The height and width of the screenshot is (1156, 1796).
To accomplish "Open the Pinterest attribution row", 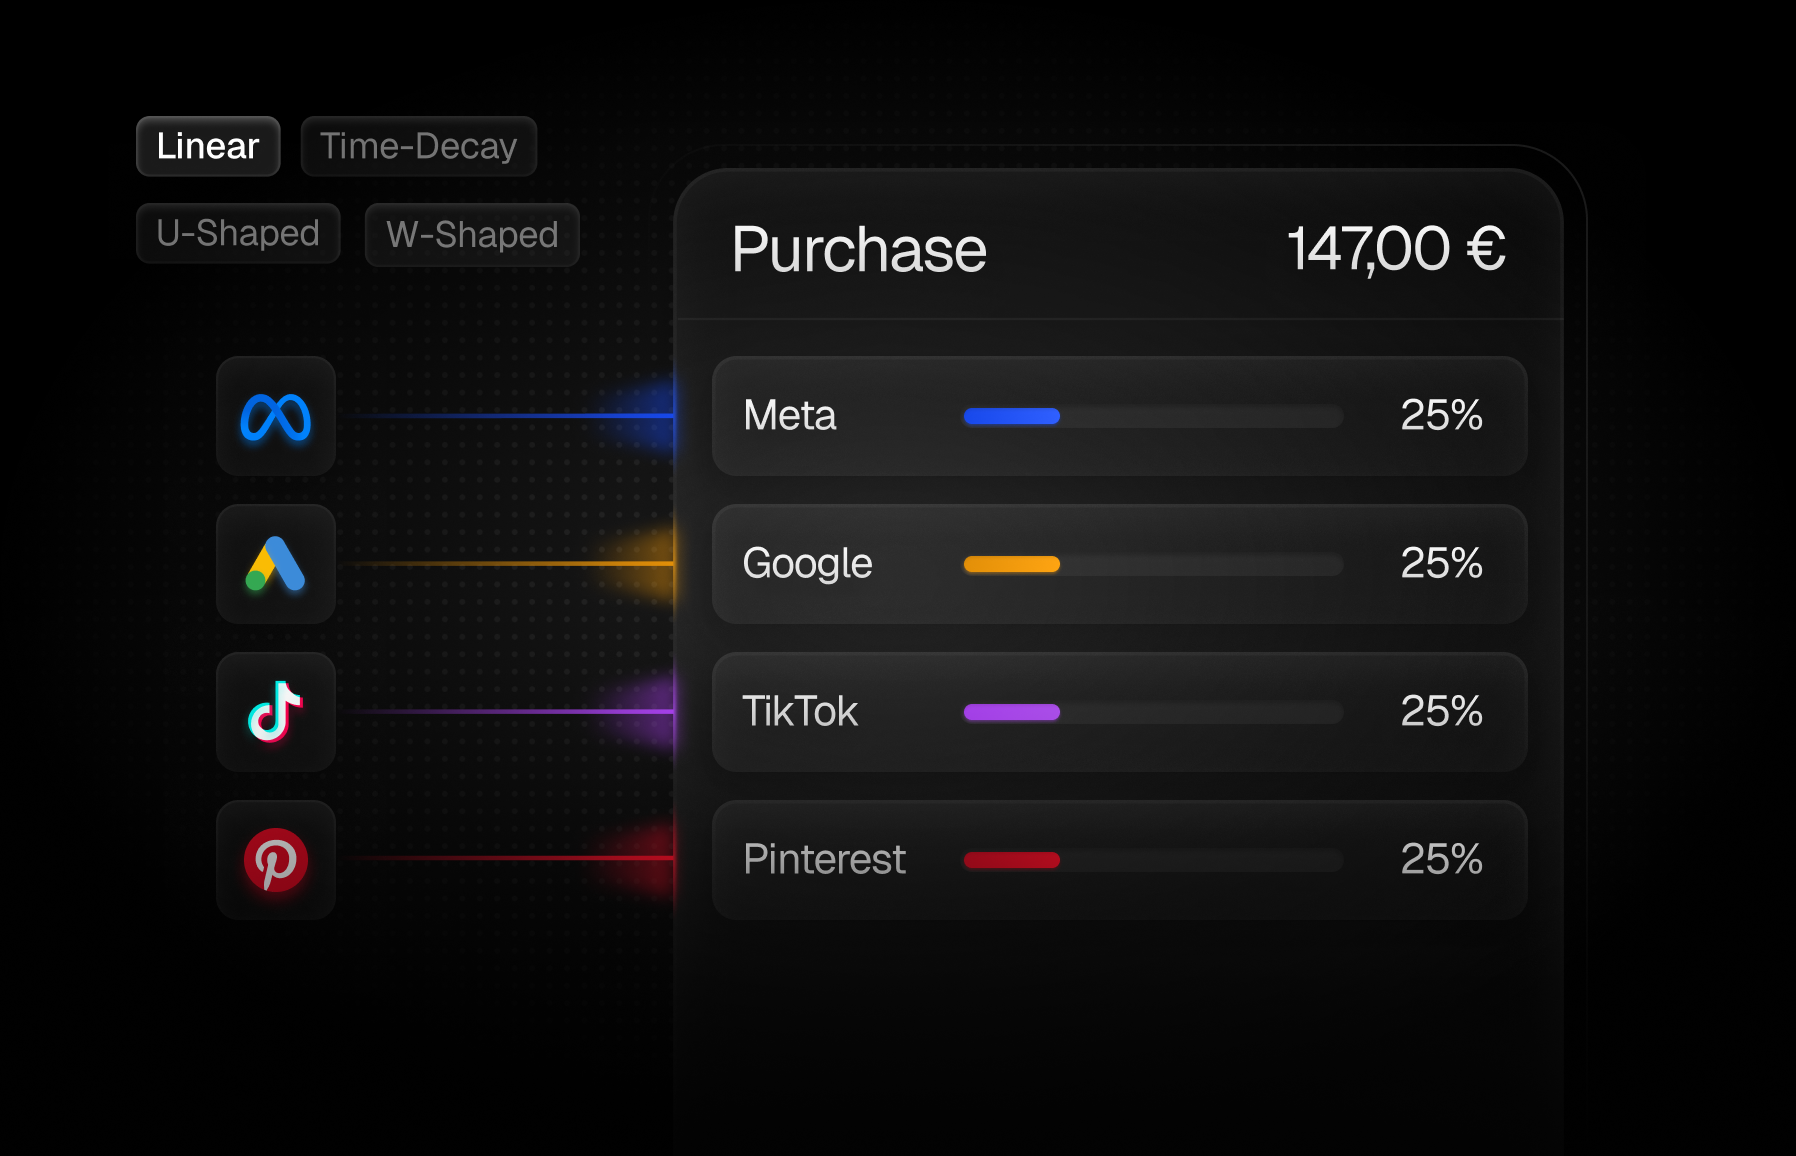I will tap(1119, 860).
